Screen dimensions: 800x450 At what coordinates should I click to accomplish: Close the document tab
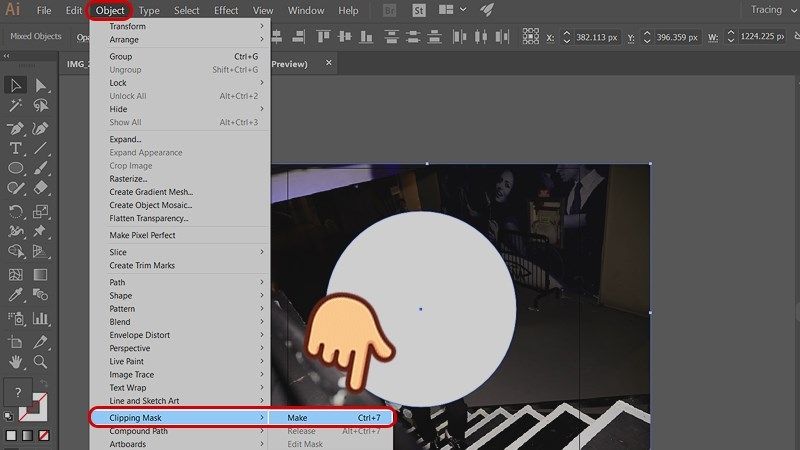(x=329, y=63)
